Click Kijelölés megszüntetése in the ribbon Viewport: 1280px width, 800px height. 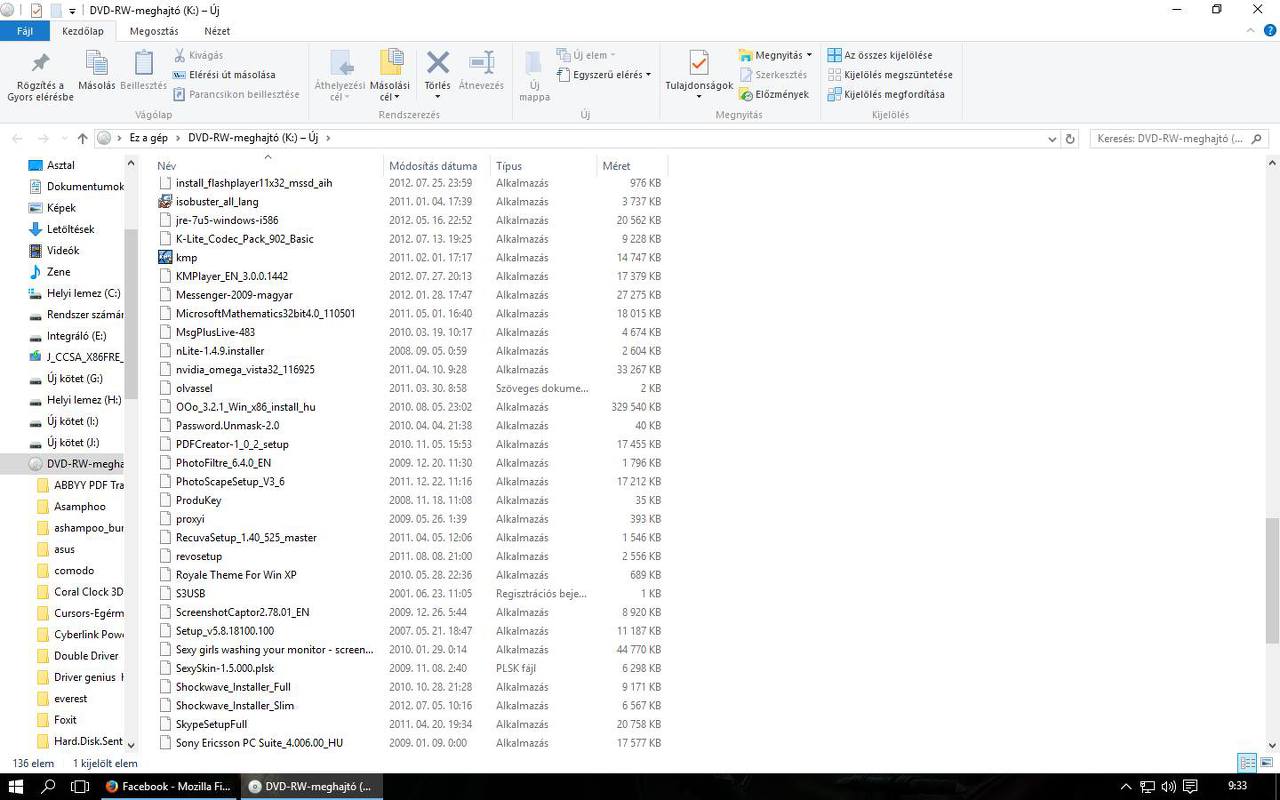pos(890,75)
